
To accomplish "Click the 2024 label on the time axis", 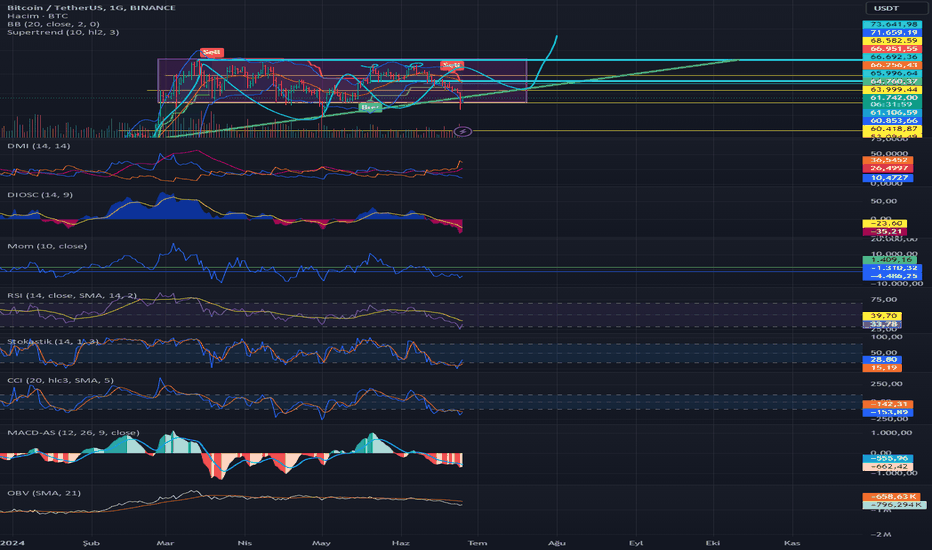I will (12, 543).
